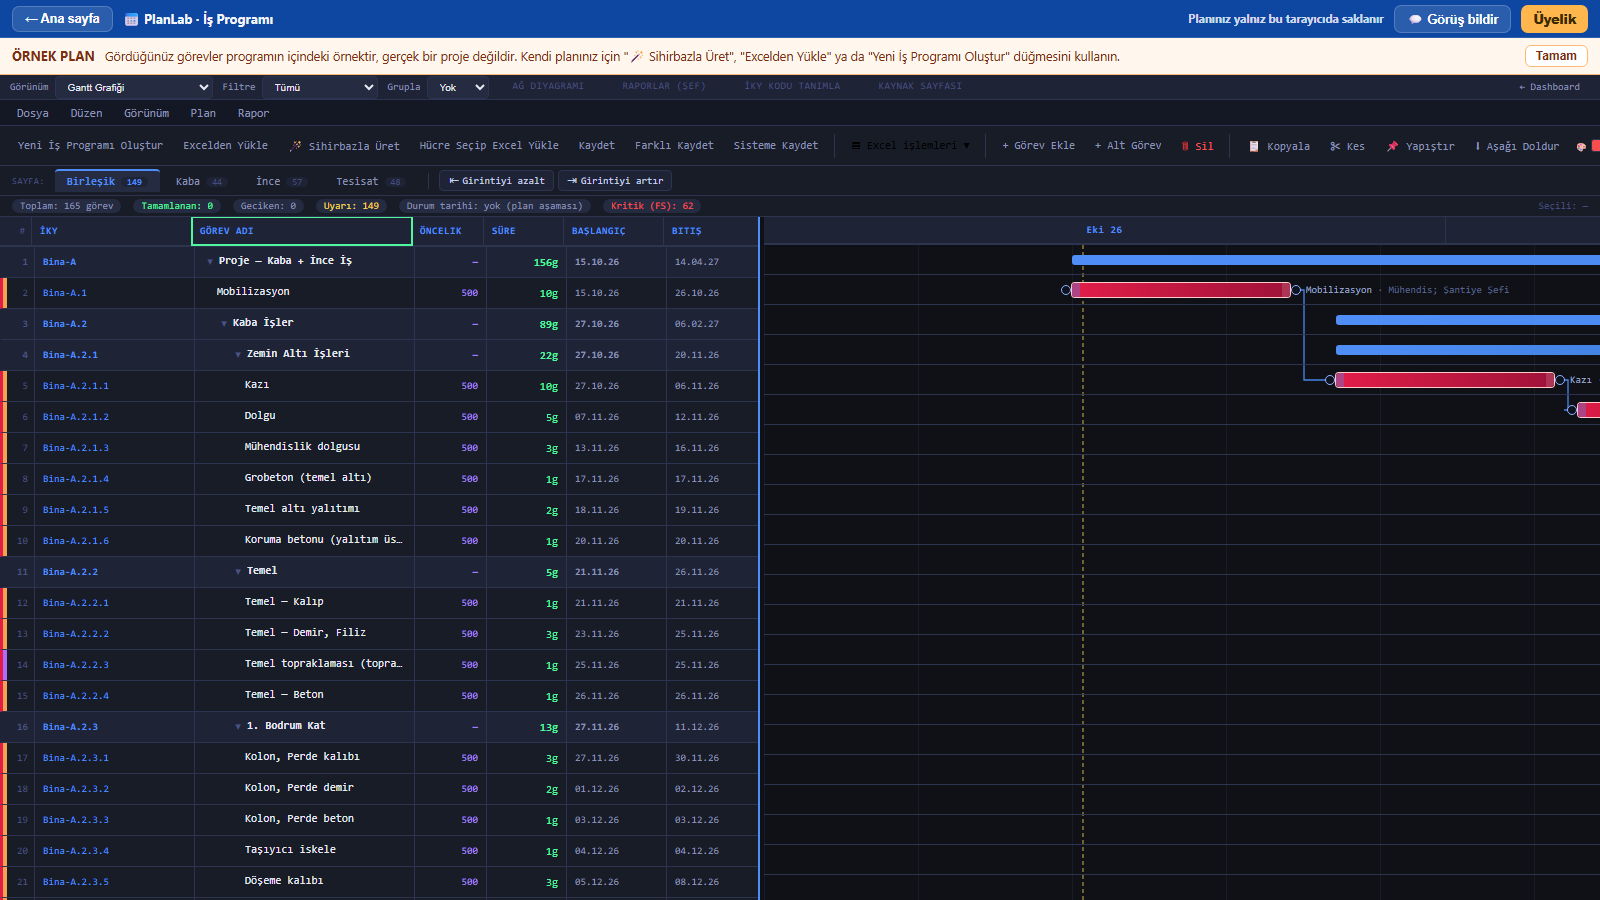This screenshot has height=900, width=1600.
Task: Collapse the 1. Bodrum Kat group
Action: click(x=238, y=727)
